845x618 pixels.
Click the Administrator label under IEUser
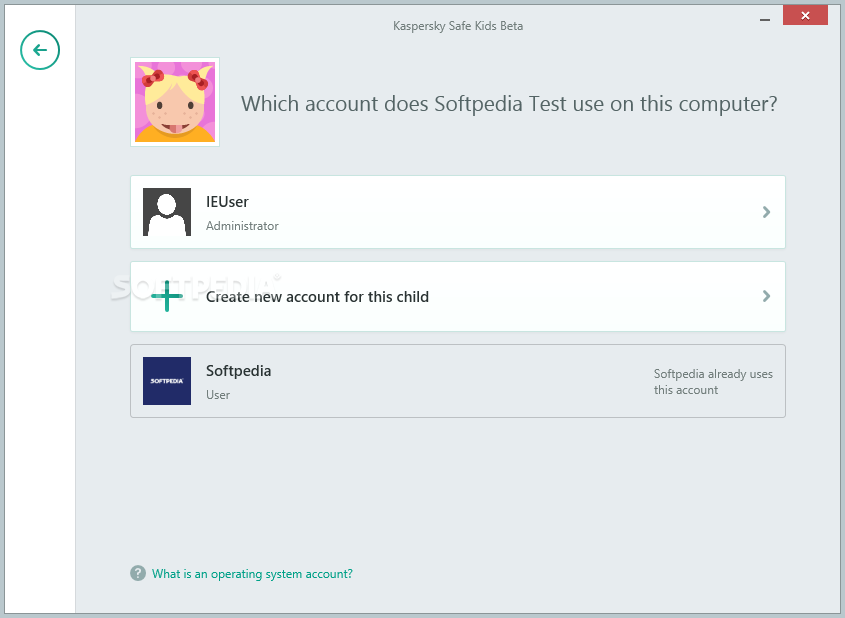(242, 226)
